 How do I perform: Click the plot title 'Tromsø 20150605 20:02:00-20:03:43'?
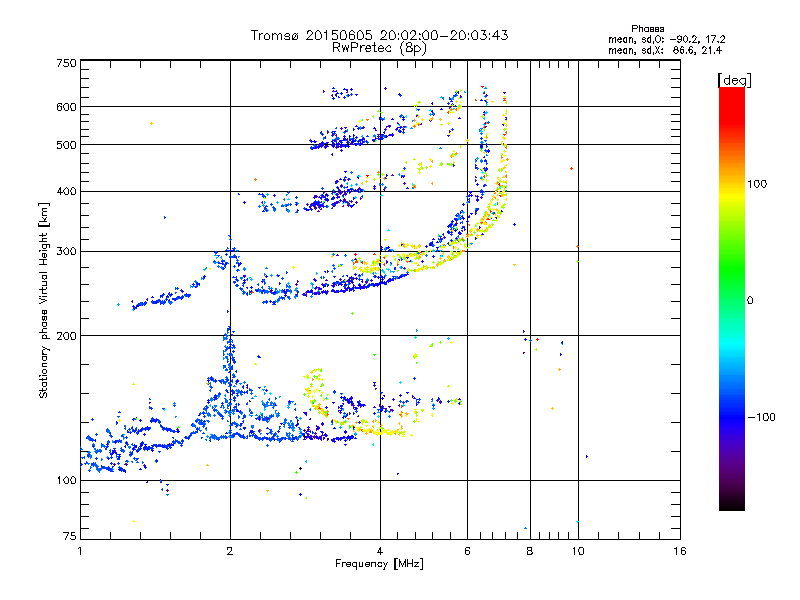pyautogui.click(x=379, y=35)
